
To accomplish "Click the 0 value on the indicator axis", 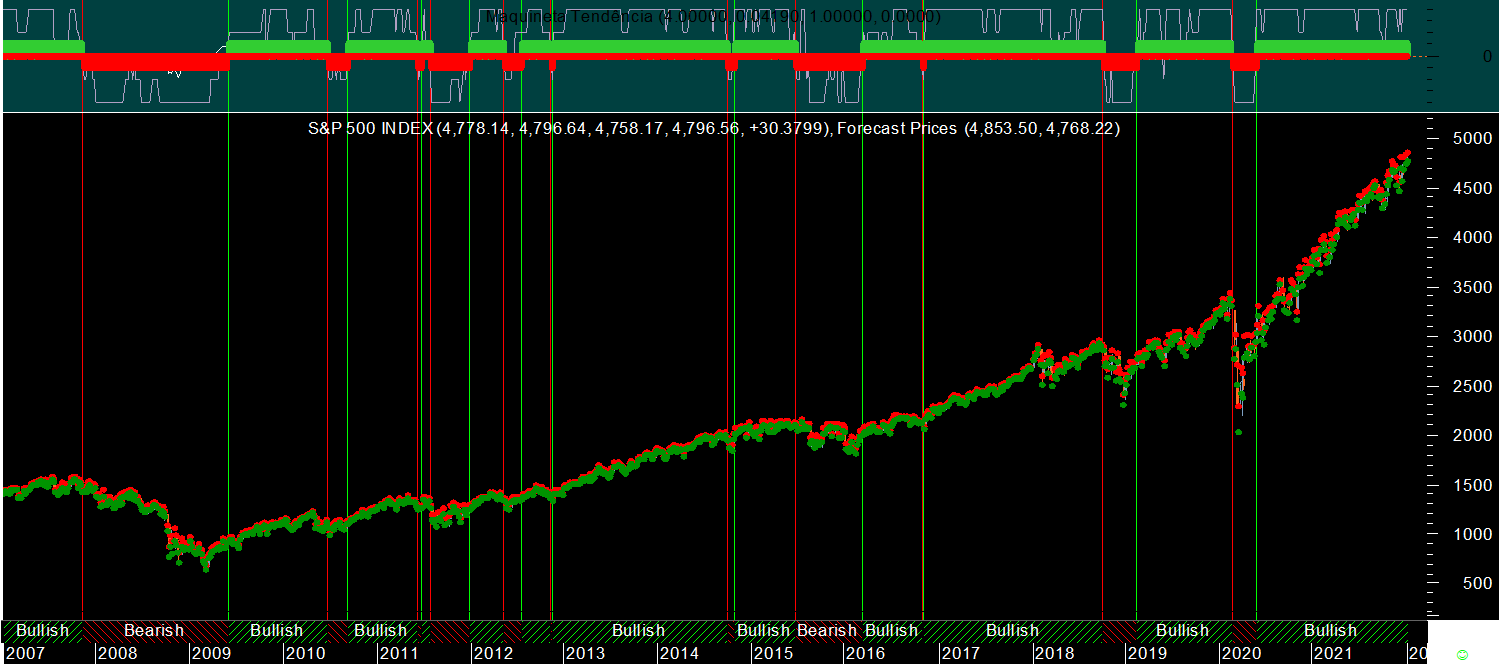I will [1487, 56].
